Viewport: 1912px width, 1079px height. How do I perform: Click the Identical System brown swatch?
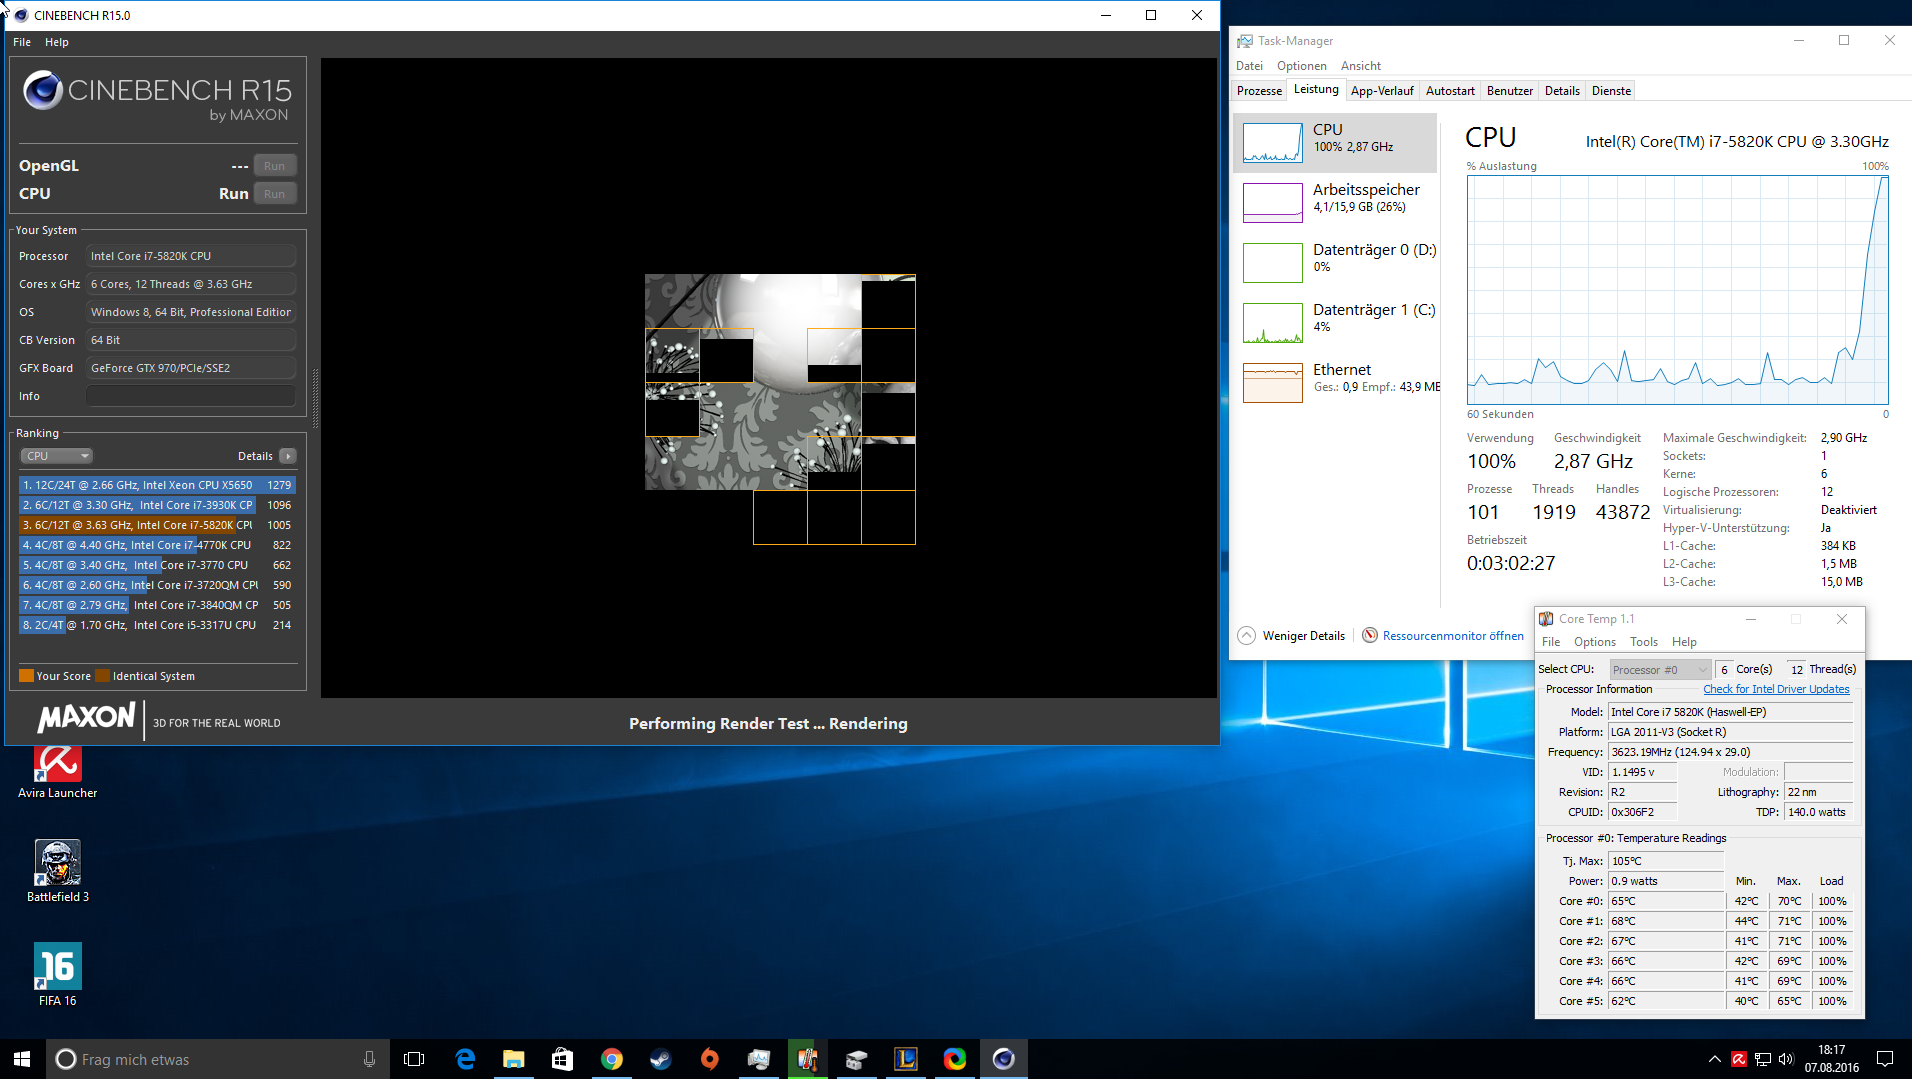point(102,676)
